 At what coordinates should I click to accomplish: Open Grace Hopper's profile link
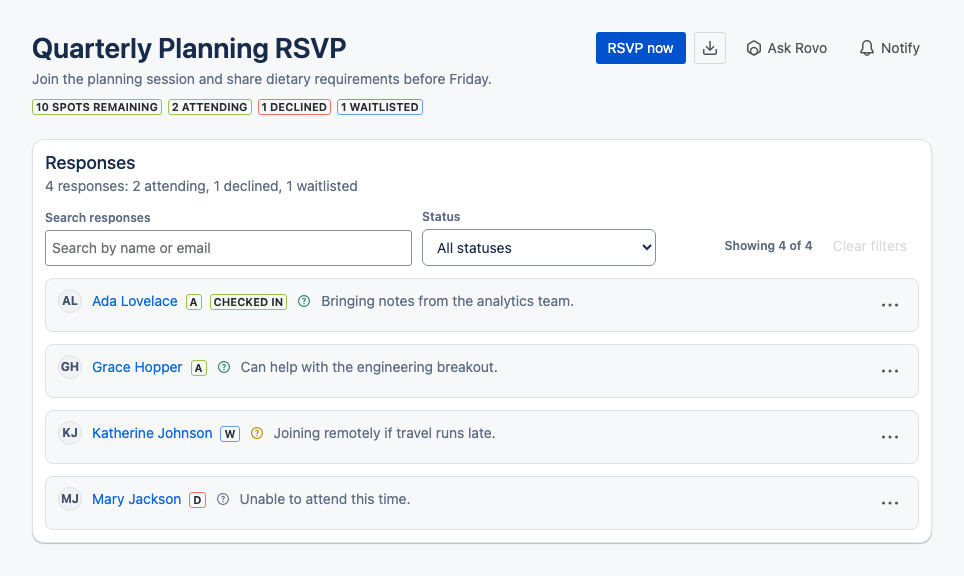137,367
